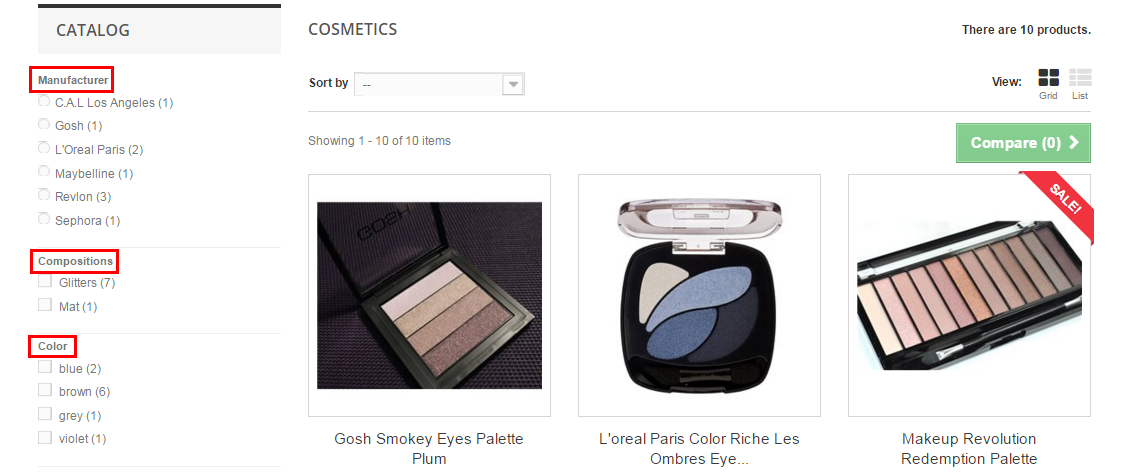This screenshot has height=474, width=1131.
Task: Click the Compare (0) button
Action: point(1024,143)
